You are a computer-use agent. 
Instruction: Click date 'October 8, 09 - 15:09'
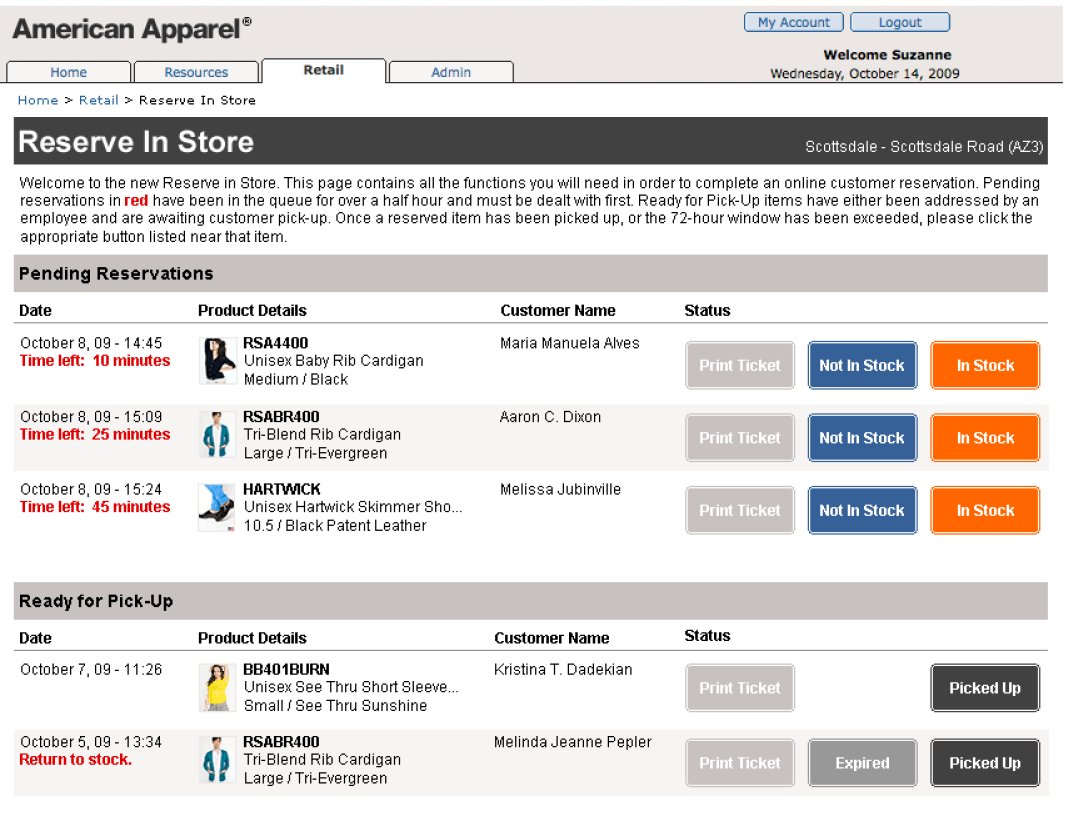91,417
